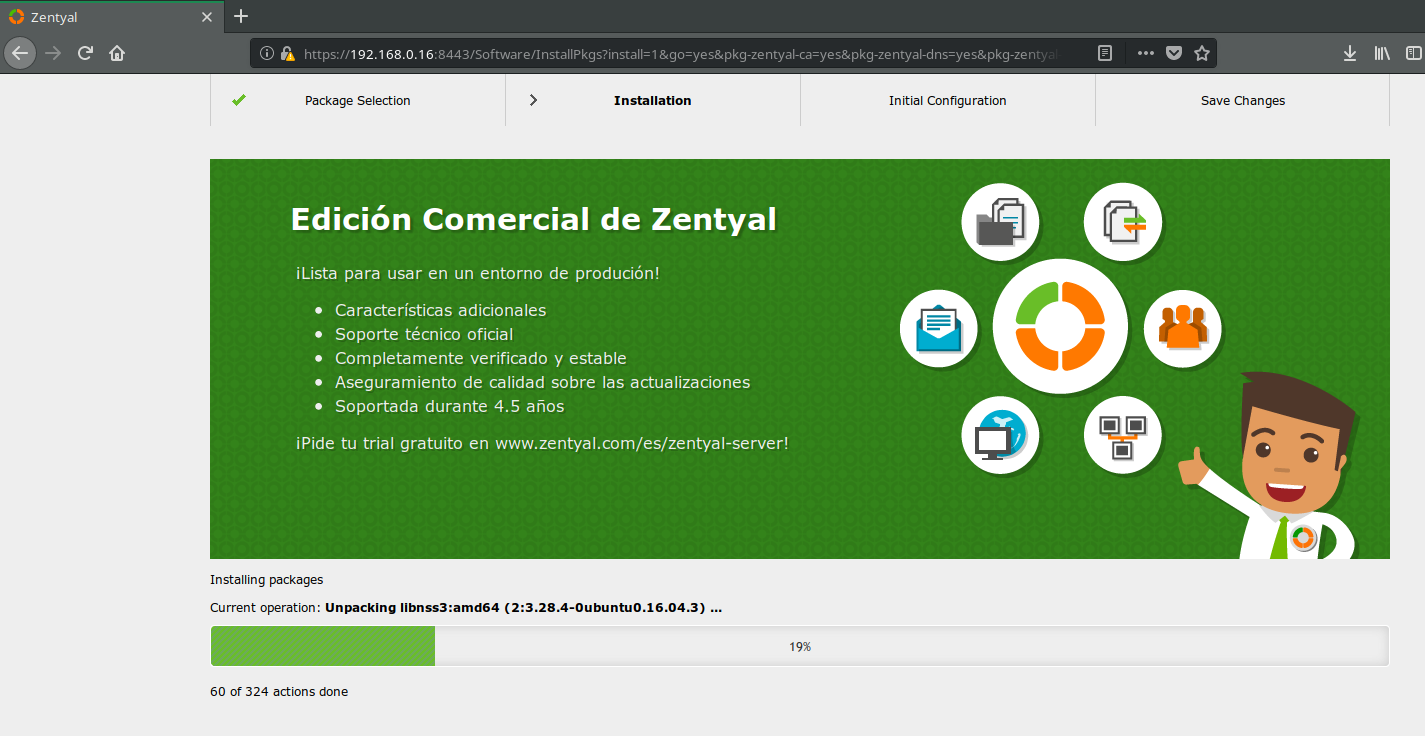Image resolution: width=1425 pixels, height=736 pixels.
Task: Reload the page with refresh icon
Action: click(86, 53)
